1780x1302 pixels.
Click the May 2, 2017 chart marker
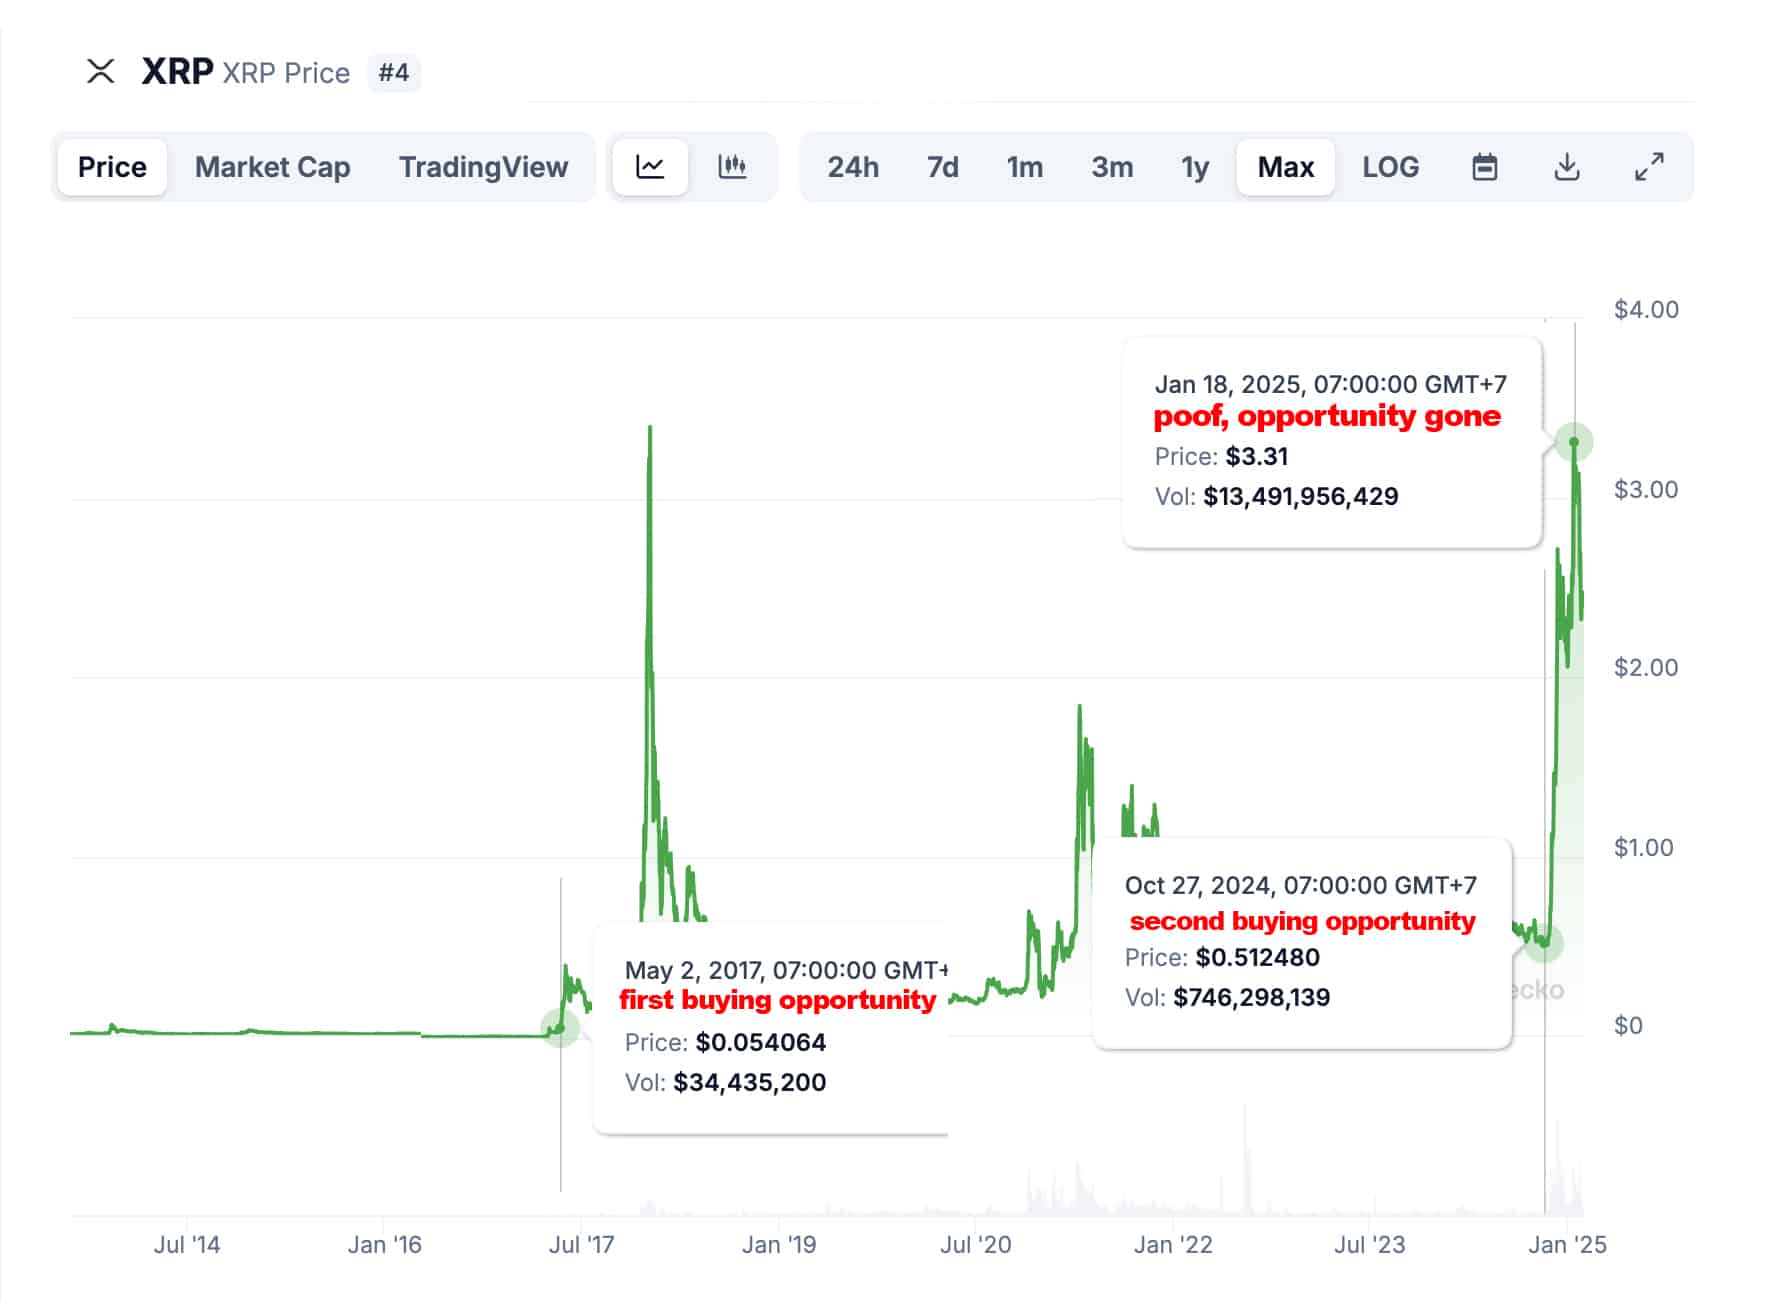tap(560, 1028)
